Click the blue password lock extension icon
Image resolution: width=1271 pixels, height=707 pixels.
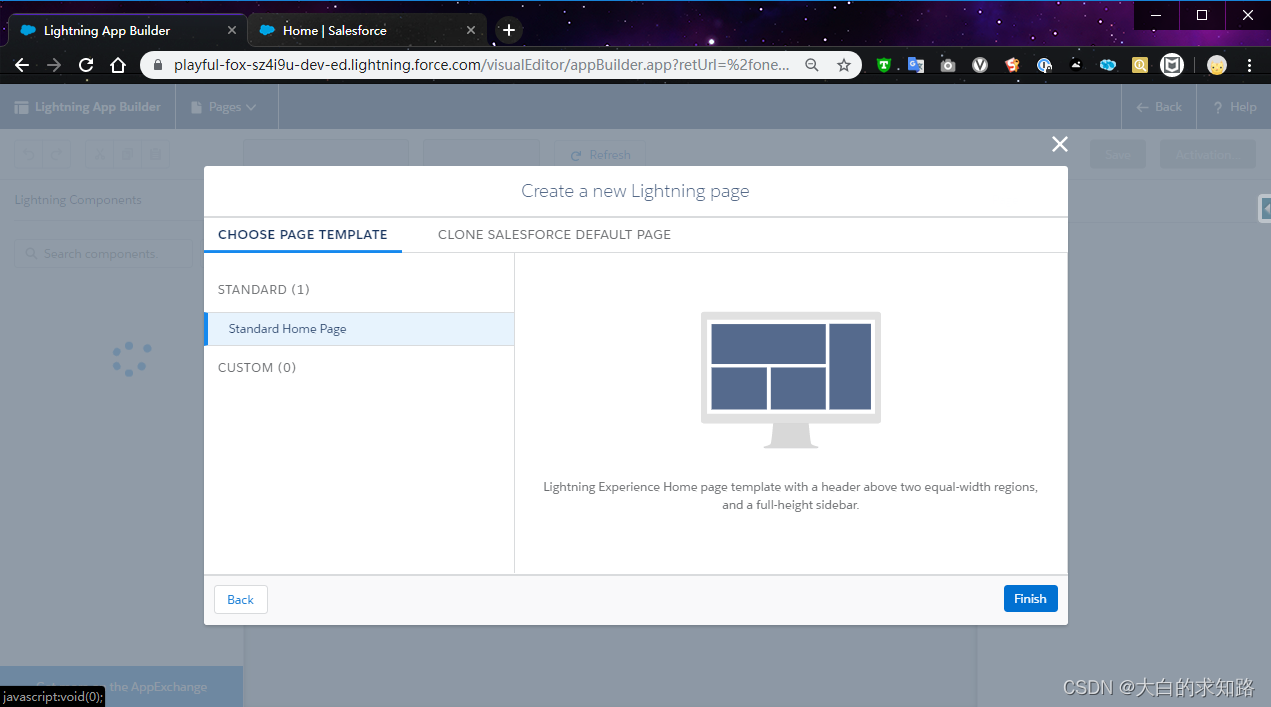(1044, 65)
